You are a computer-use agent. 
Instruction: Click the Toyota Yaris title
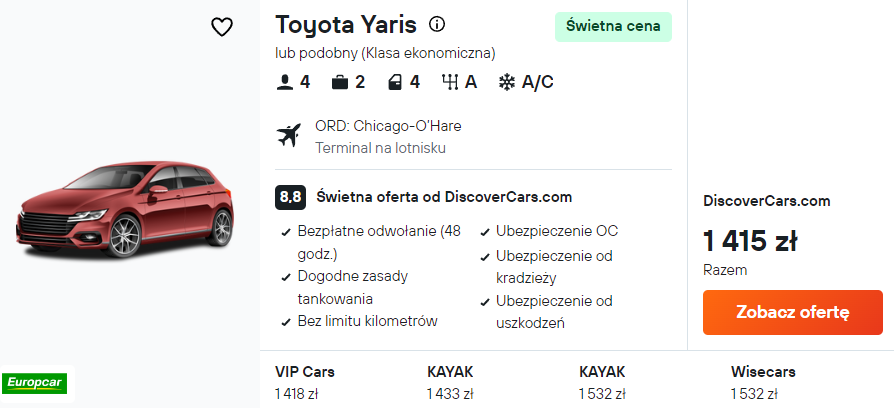point(346,25)
